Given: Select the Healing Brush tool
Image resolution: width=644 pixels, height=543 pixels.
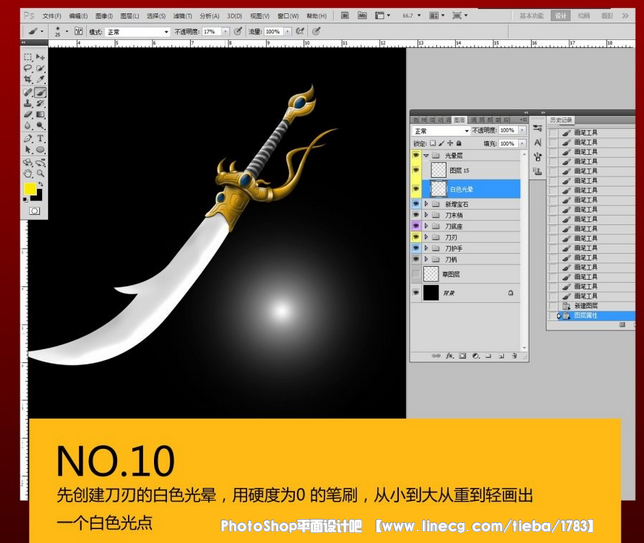Looking at the screenshot, I should (x=28, y=92).
